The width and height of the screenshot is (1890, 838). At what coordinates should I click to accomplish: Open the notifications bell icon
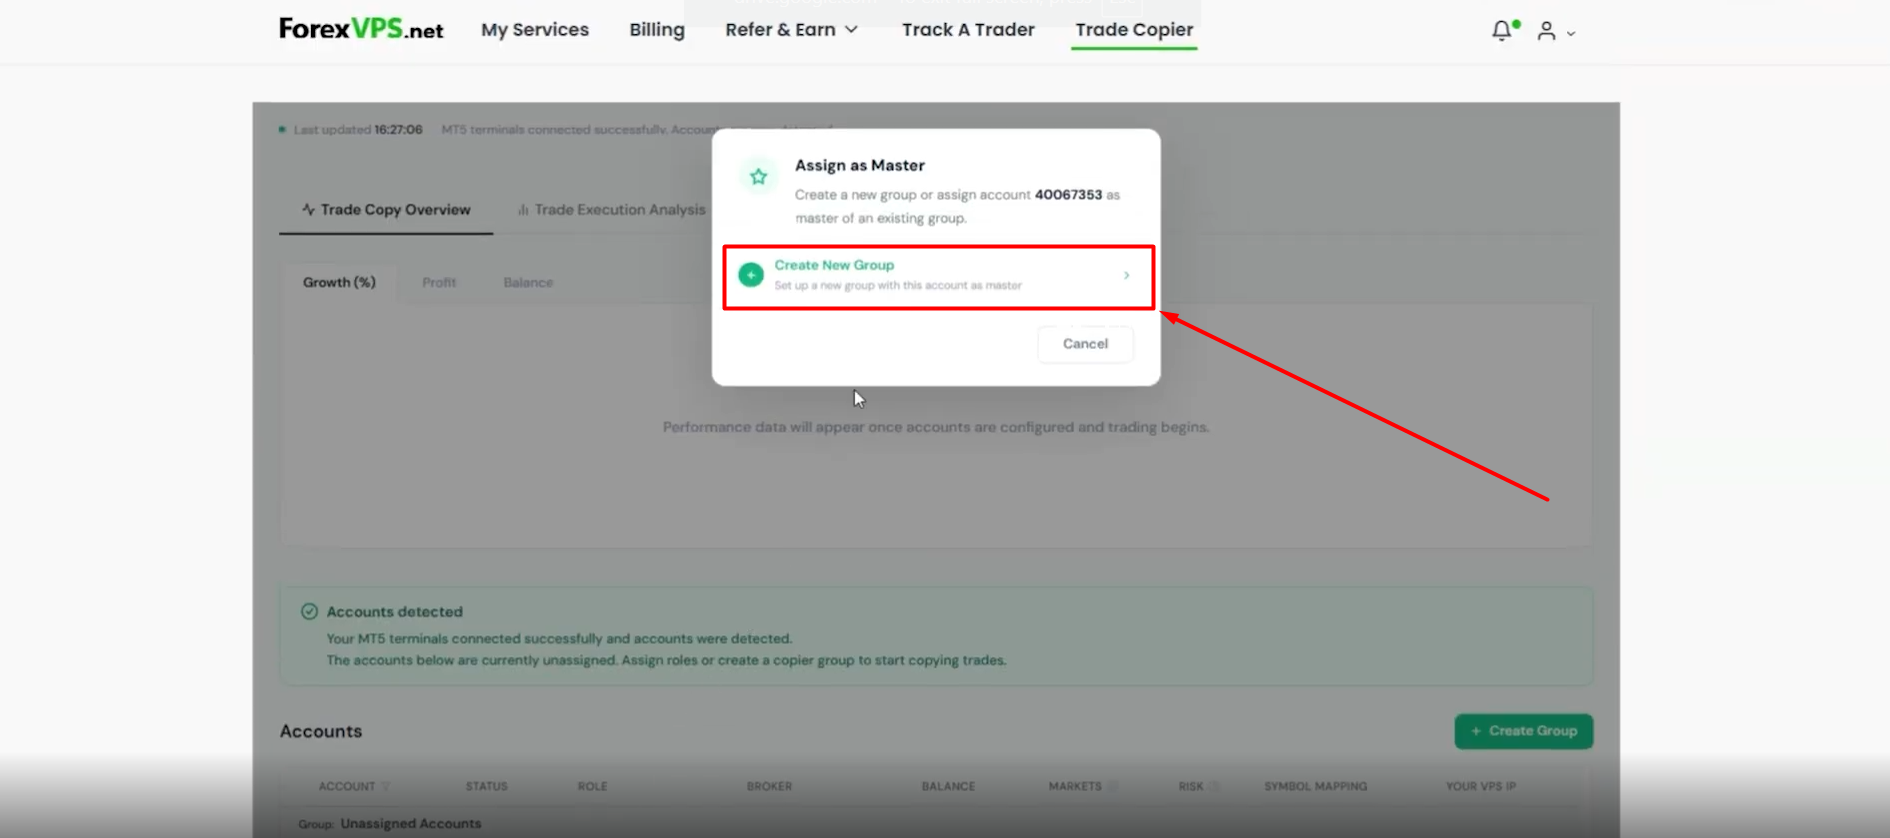pyautogui.click(x=1502, y=31)
